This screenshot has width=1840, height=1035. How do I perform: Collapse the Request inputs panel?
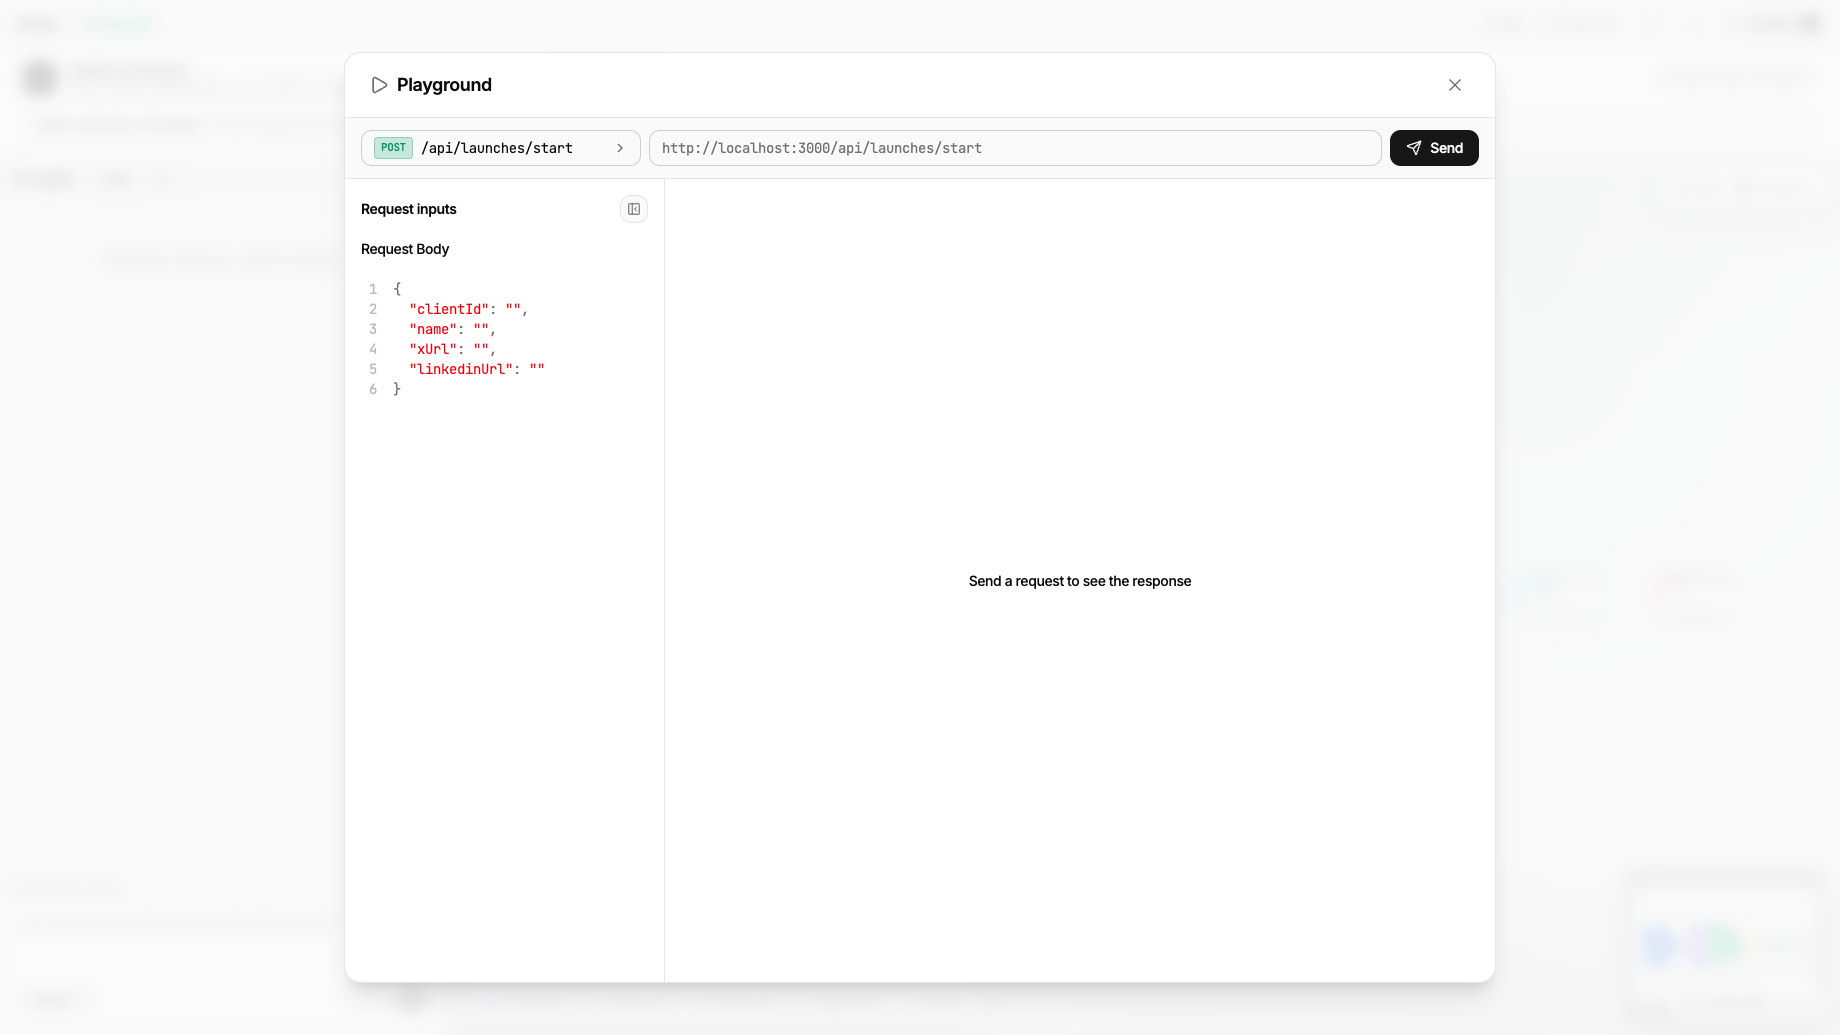point(634,209)
